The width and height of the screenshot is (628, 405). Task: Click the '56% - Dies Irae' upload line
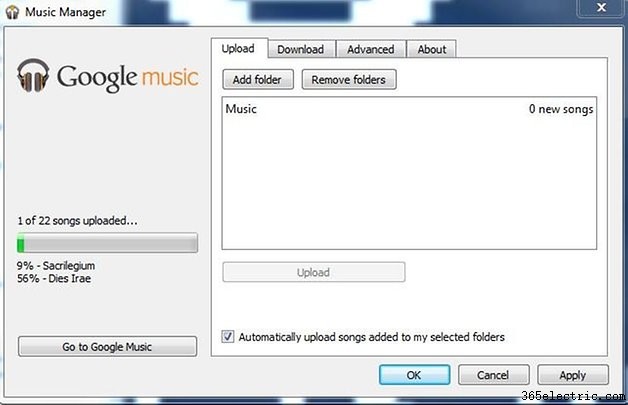pyautogui.click(x=54, y=278)
